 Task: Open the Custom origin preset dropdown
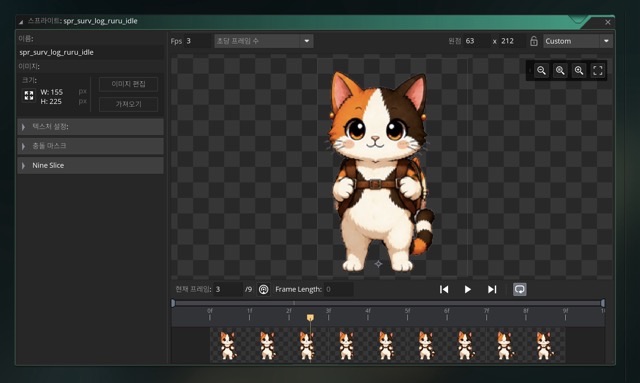pos(578,41)
